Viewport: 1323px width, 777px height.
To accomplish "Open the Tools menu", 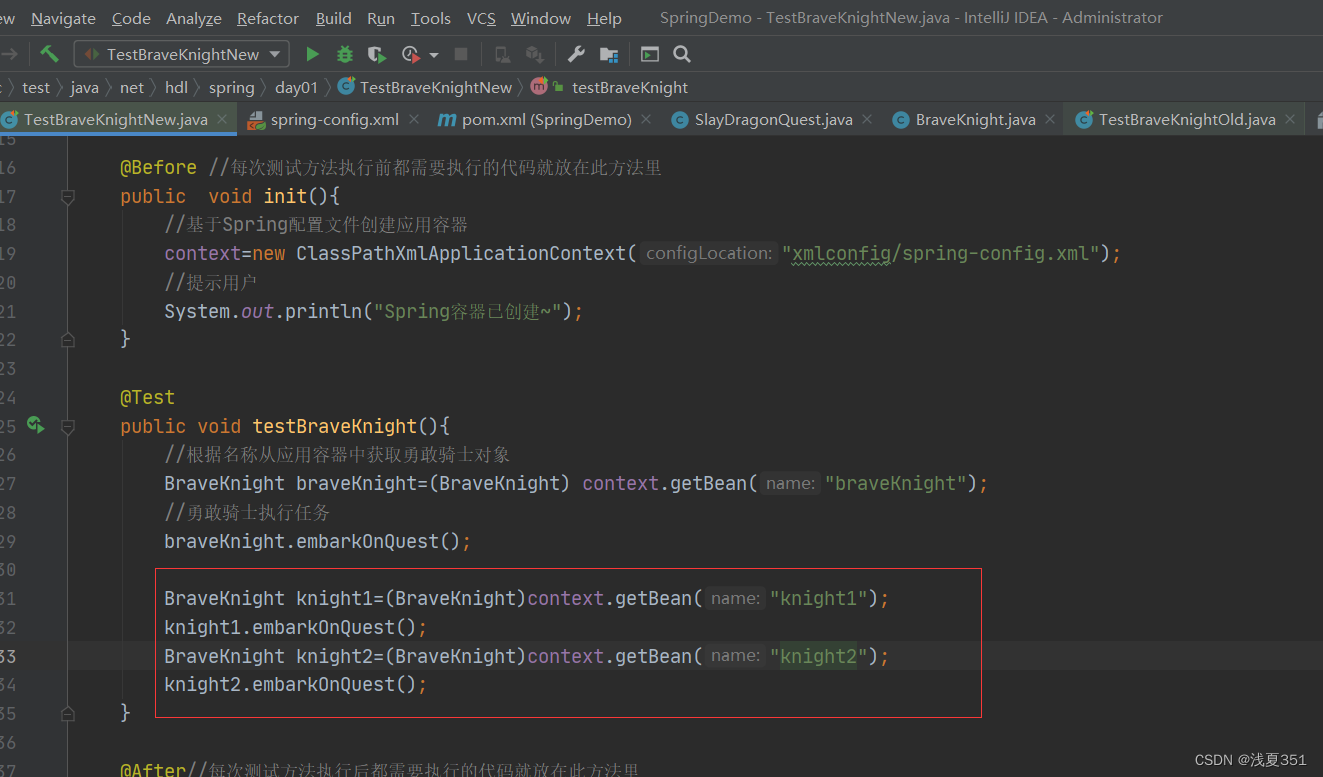I will (x=431, y=18).
